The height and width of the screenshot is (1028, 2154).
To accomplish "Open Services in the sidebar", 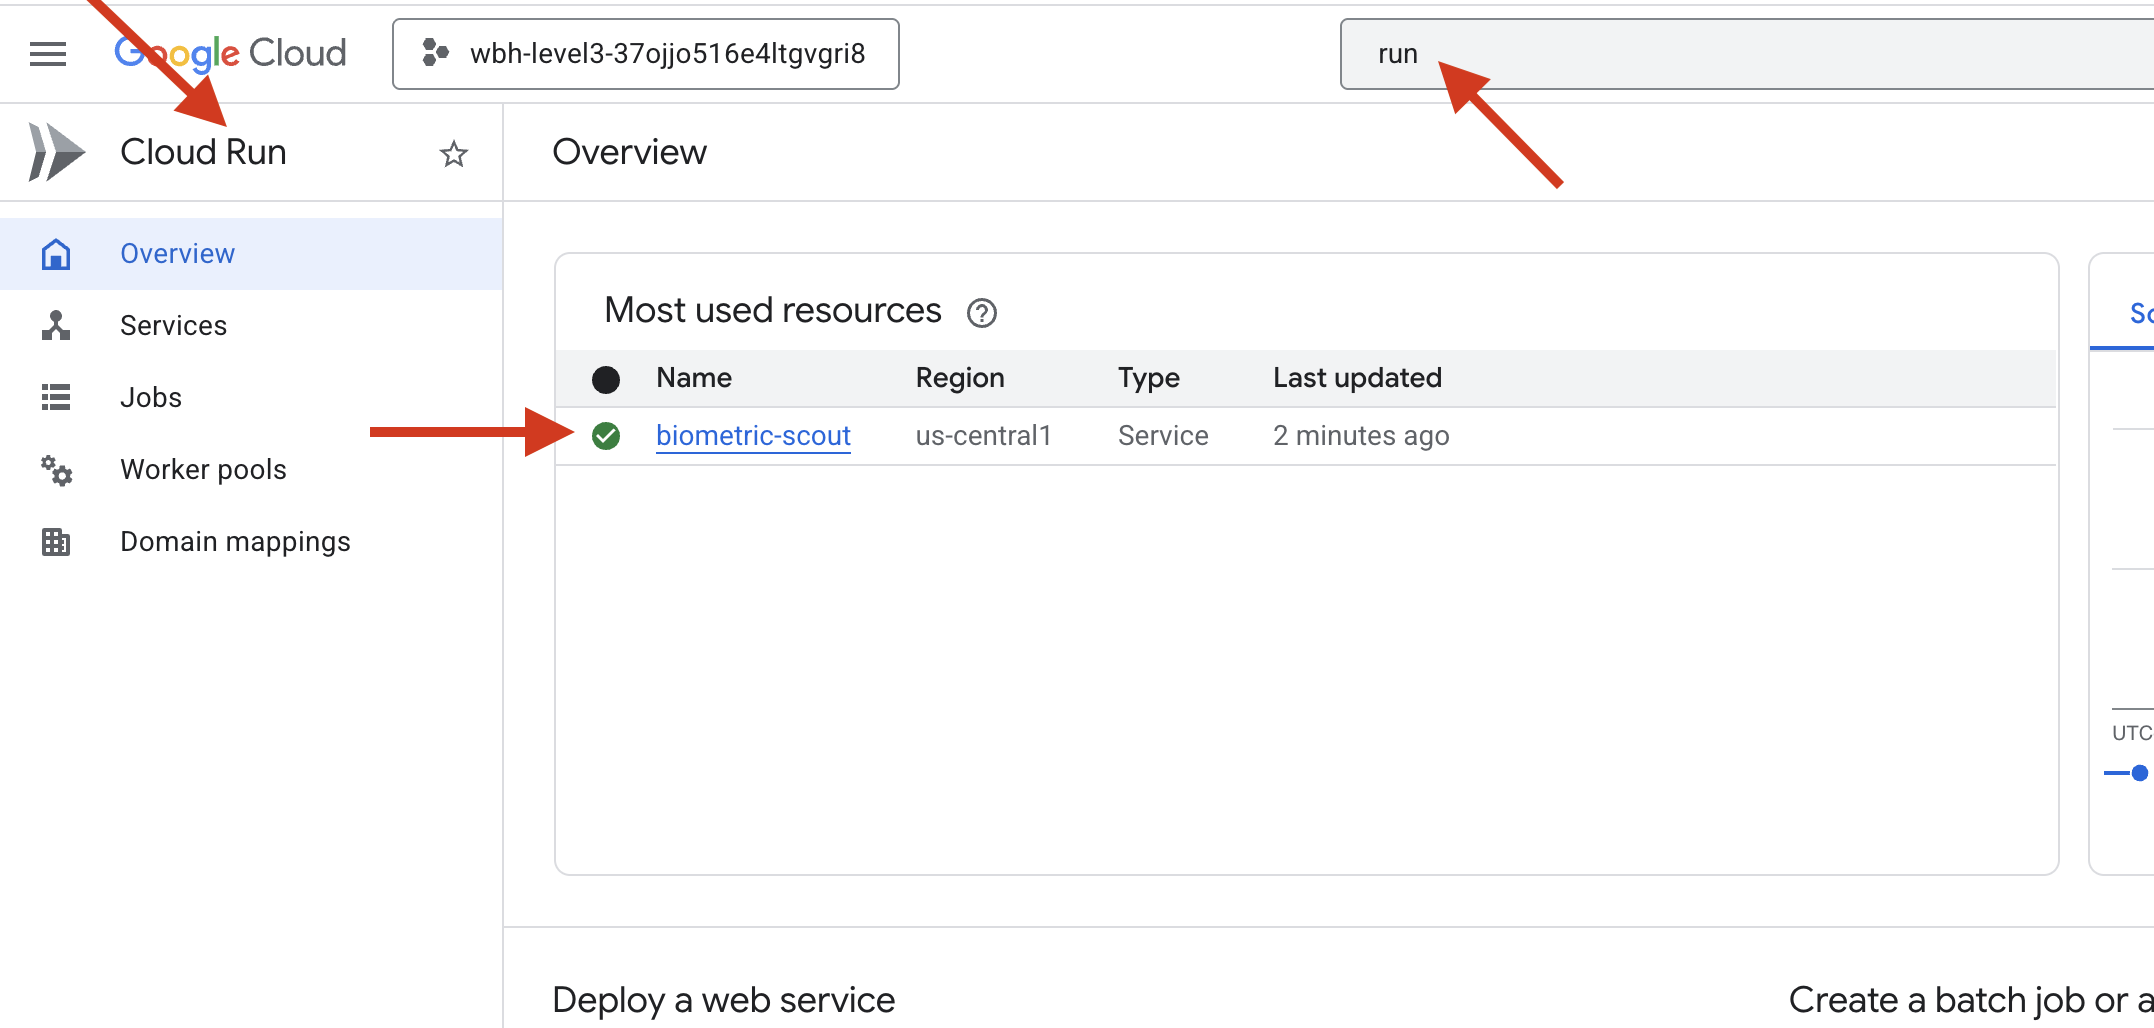I will point(173,326).
